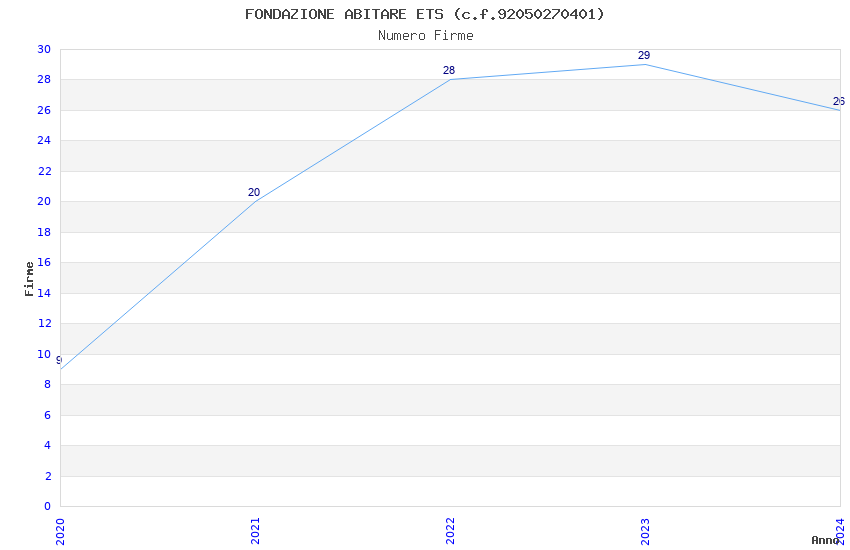Click the x-axis year label 2024
The image size is (850, 550).
[841, 532]
